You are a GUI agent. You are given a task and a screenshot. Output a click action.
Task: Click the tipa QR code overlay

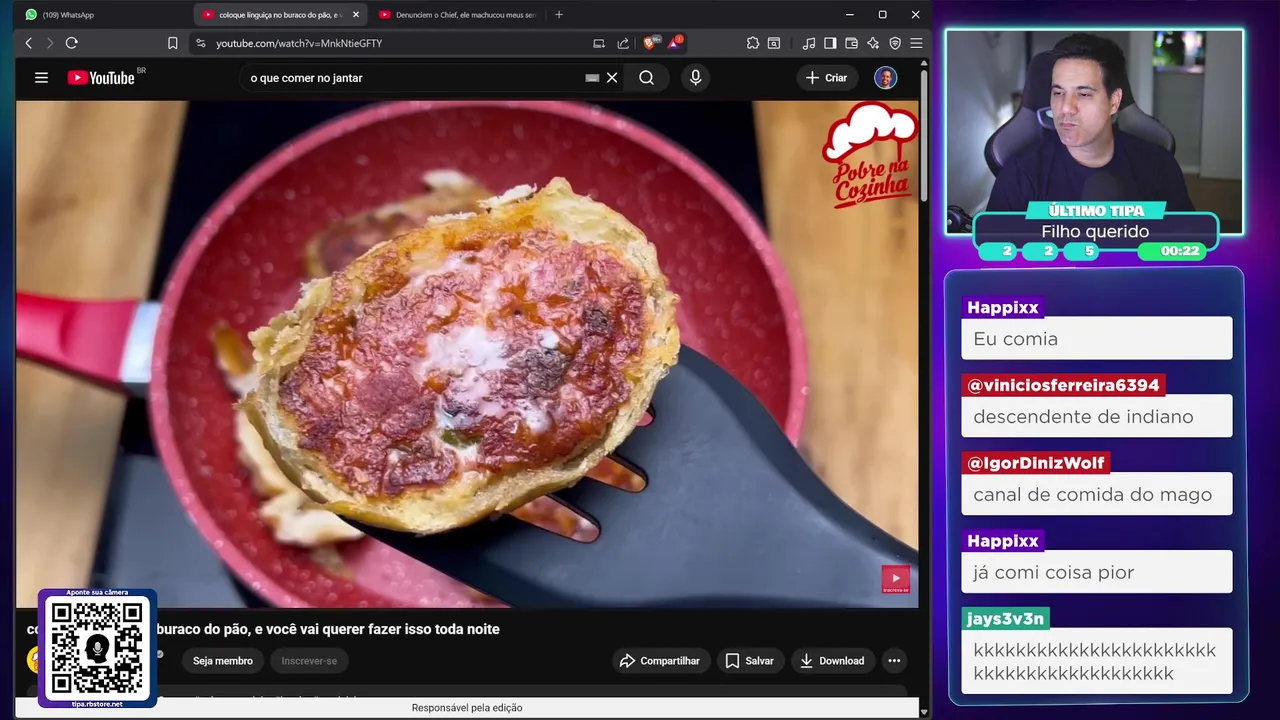pos(97,648)
